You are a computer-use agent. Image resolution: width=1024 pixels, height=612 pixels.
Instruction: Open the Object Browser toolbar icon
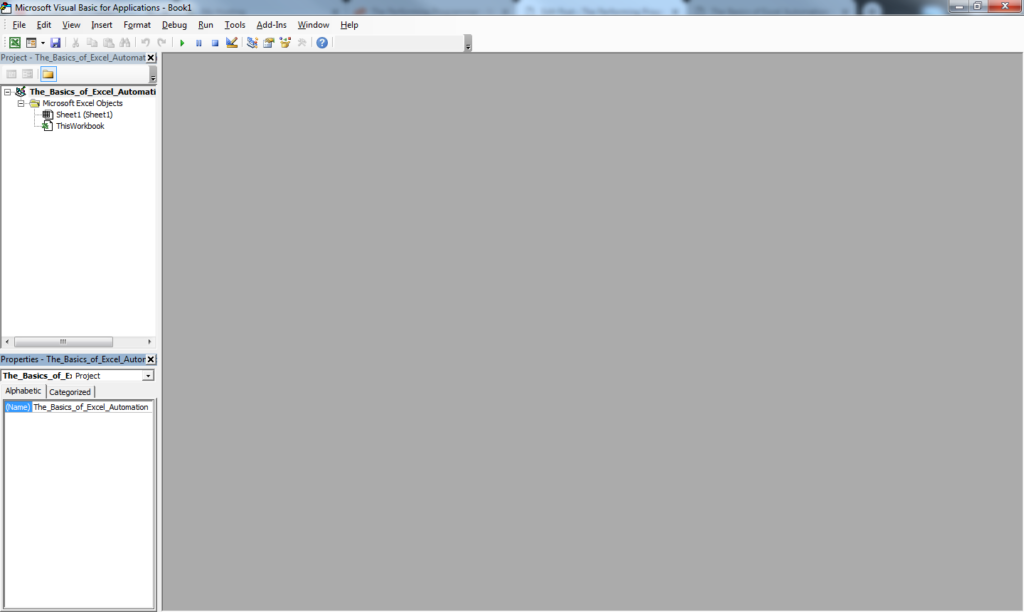point(285,43)
